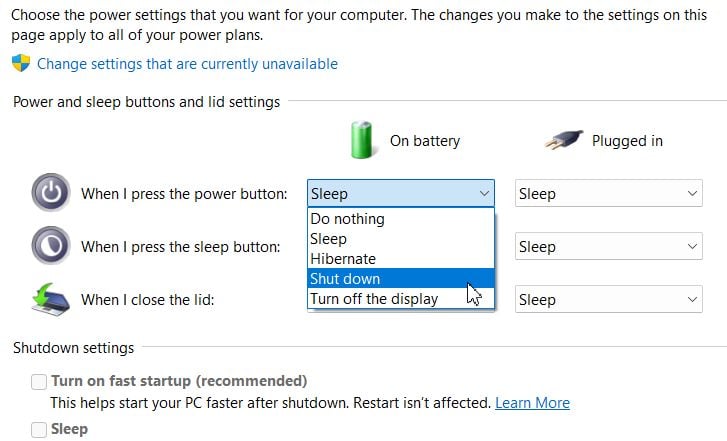Click the Turn on fast startup label

pos(179,381)
